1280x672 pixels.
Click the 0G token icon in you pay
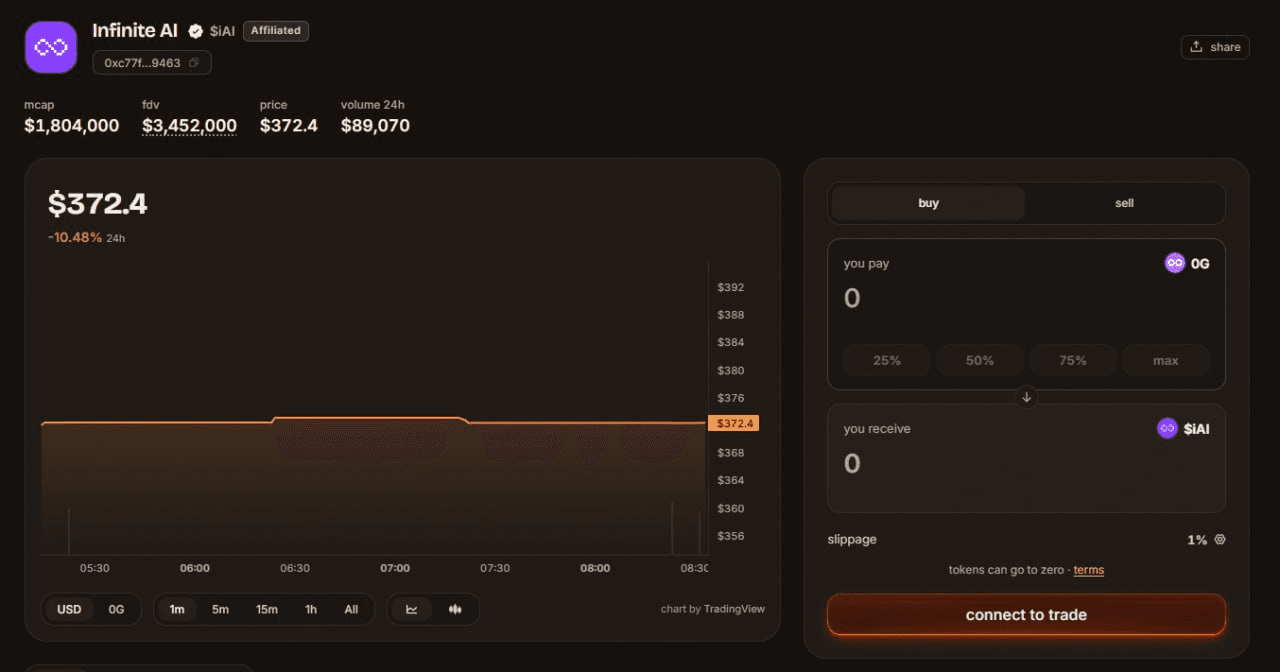1175,263
